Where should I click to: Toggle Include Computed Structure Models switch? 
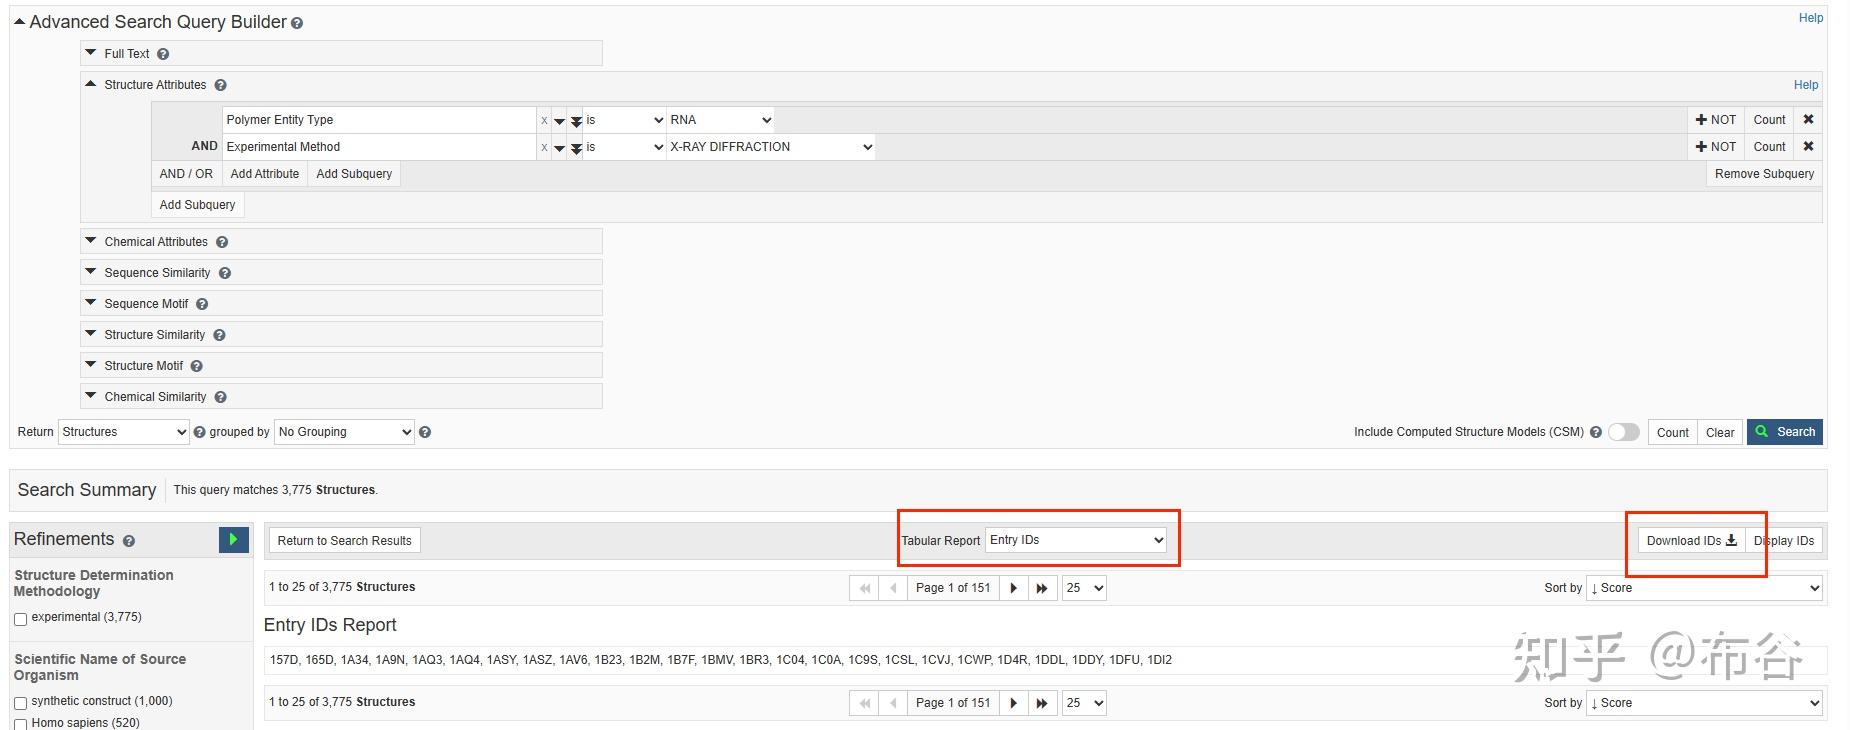(x=1623, y=432)
